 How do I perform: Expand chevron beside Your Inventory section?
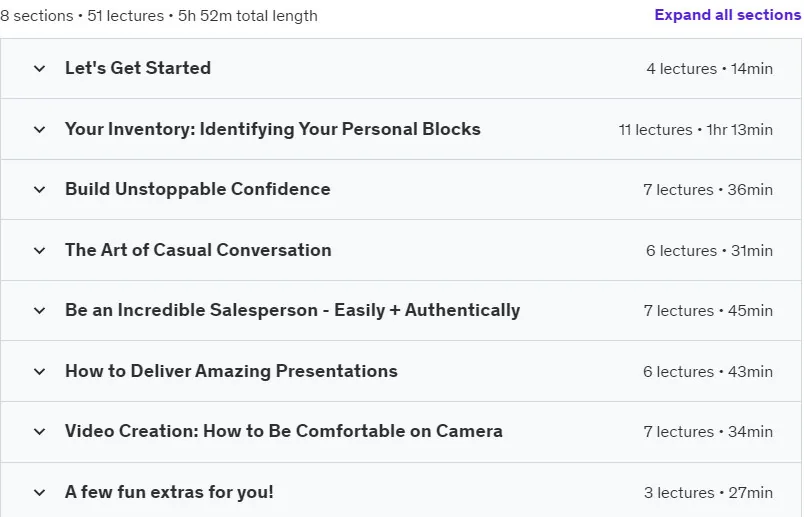[39, 129]
